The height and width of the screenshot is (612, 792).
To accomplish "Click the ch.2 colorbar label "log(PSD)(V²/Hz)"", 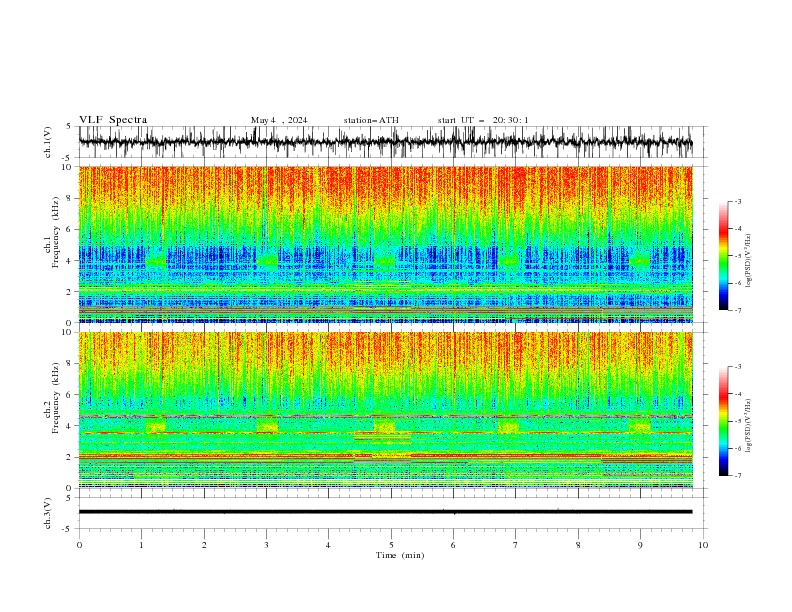I will click(x=749, y=425).
